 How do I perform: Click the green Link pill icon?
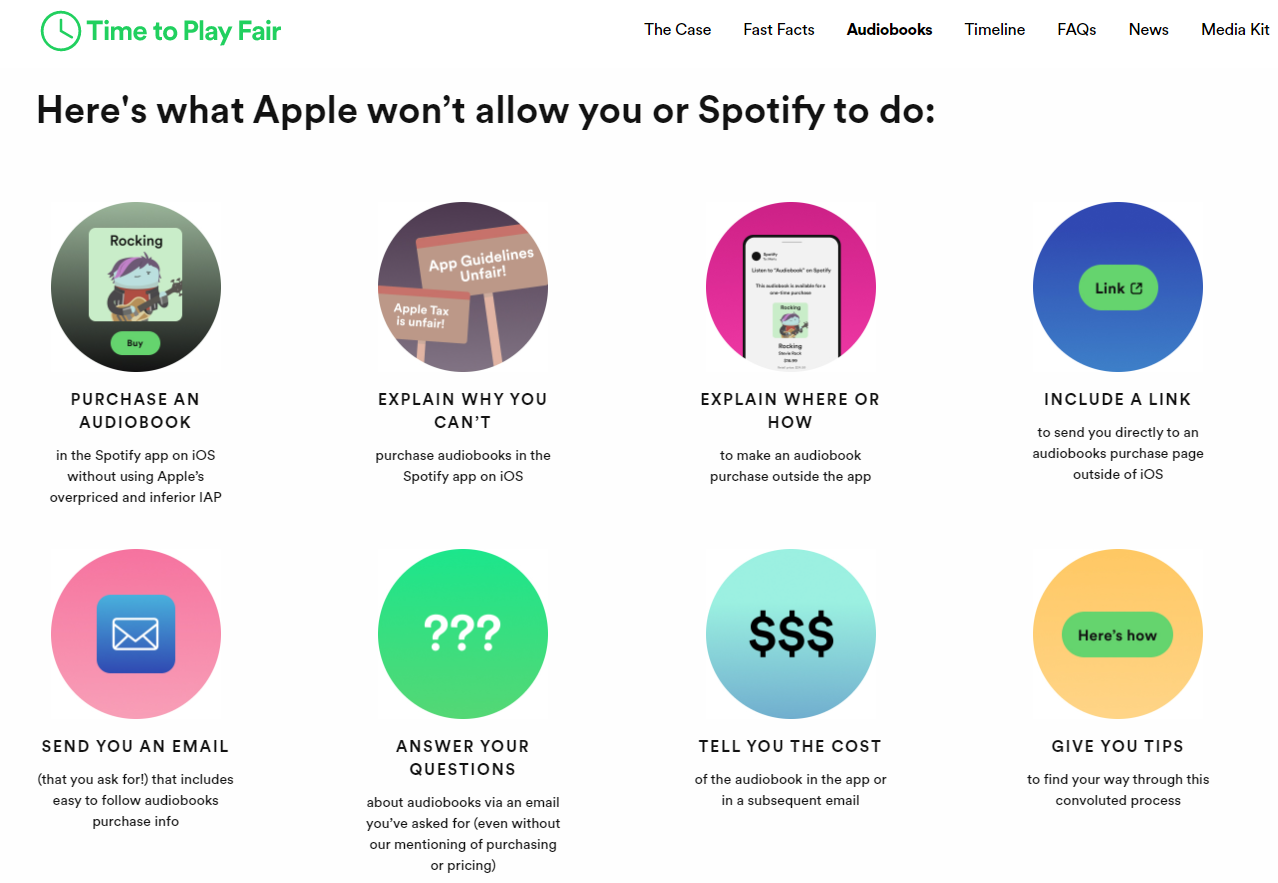1117,288
